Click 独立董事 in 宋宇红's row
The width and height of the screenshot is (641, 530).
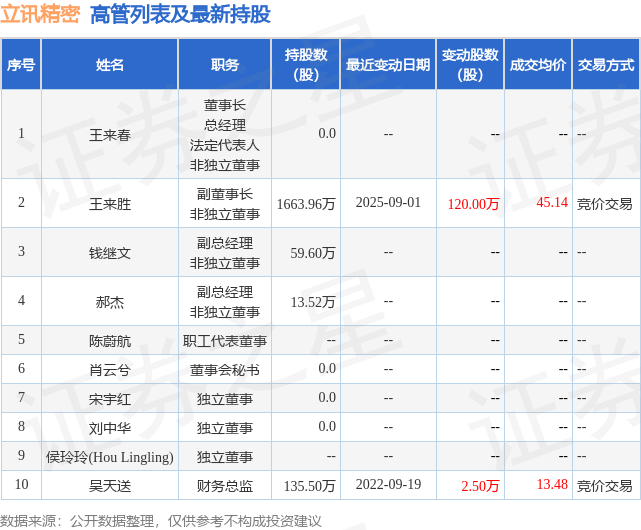[x=224, y=399]
